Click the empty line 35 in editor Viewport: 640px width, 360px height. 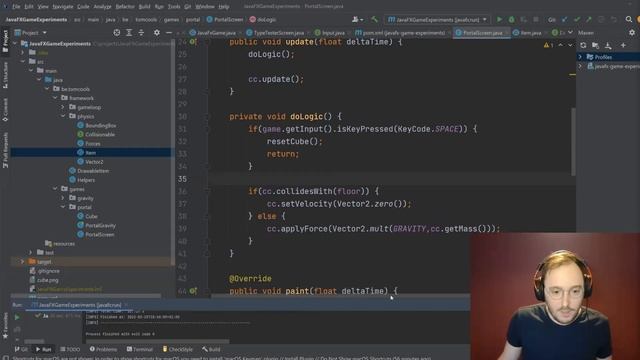coord(392,179)
